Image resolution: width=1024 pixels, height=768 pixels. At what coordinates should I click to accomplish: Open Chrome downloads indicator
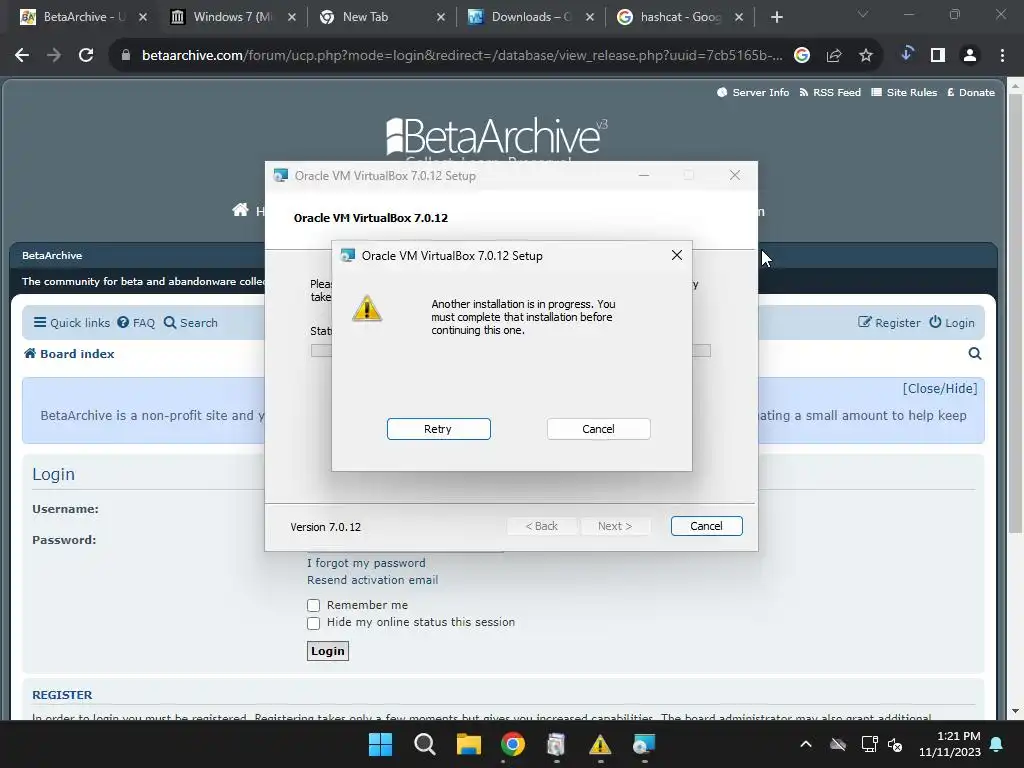pyautogui.click(x=906, y=55)
